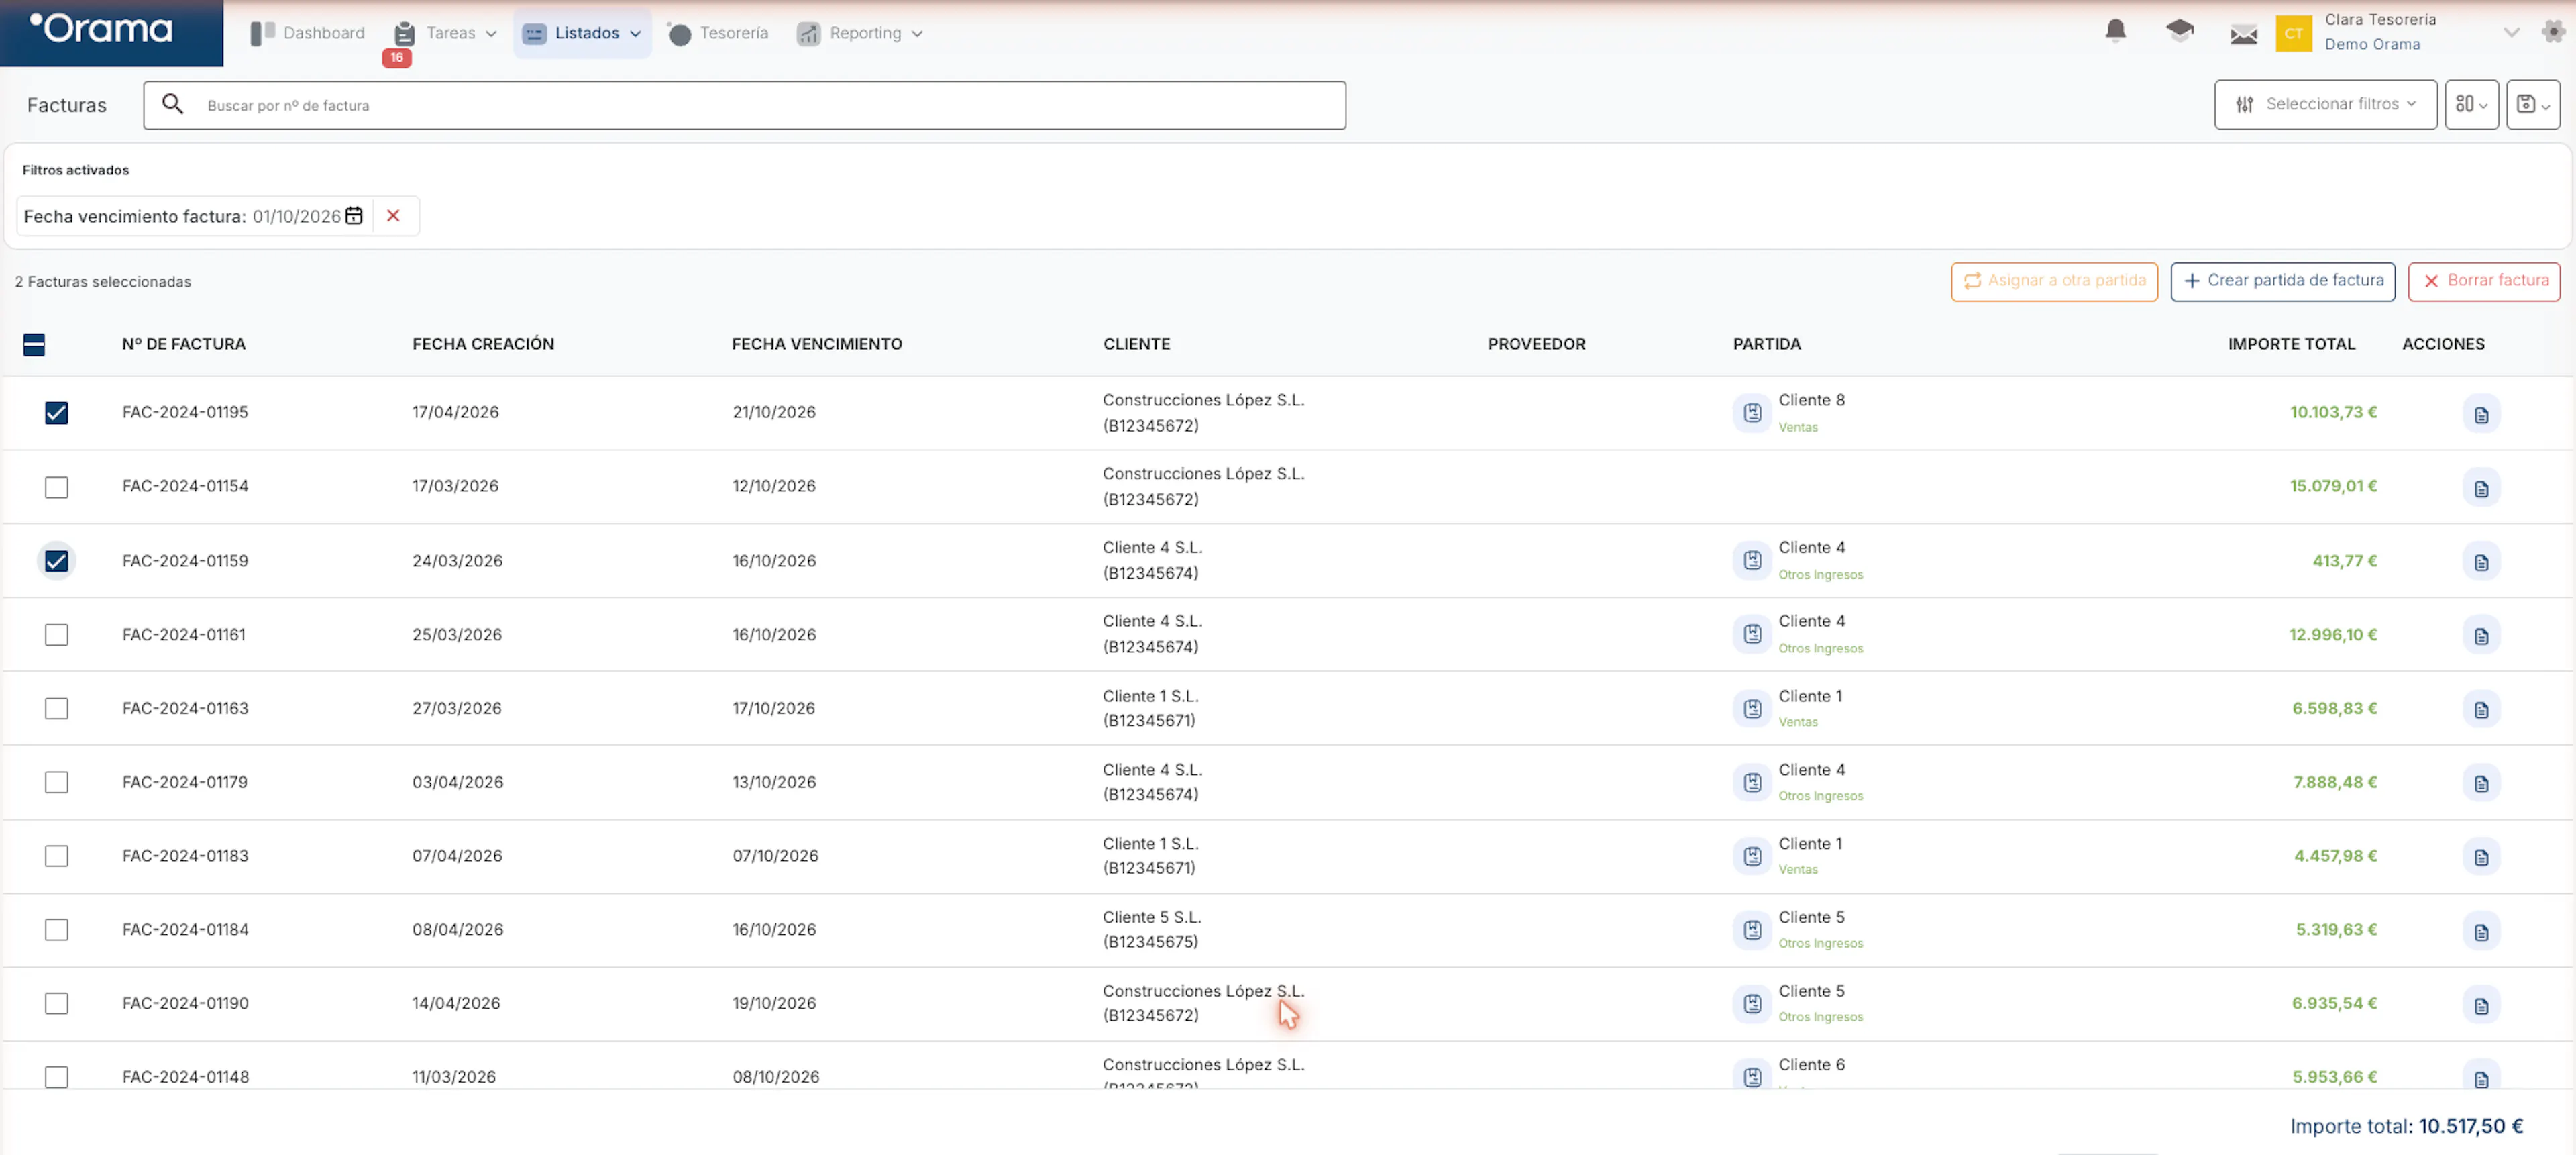Open partida icon for FAC-2024-01195

1752,412
